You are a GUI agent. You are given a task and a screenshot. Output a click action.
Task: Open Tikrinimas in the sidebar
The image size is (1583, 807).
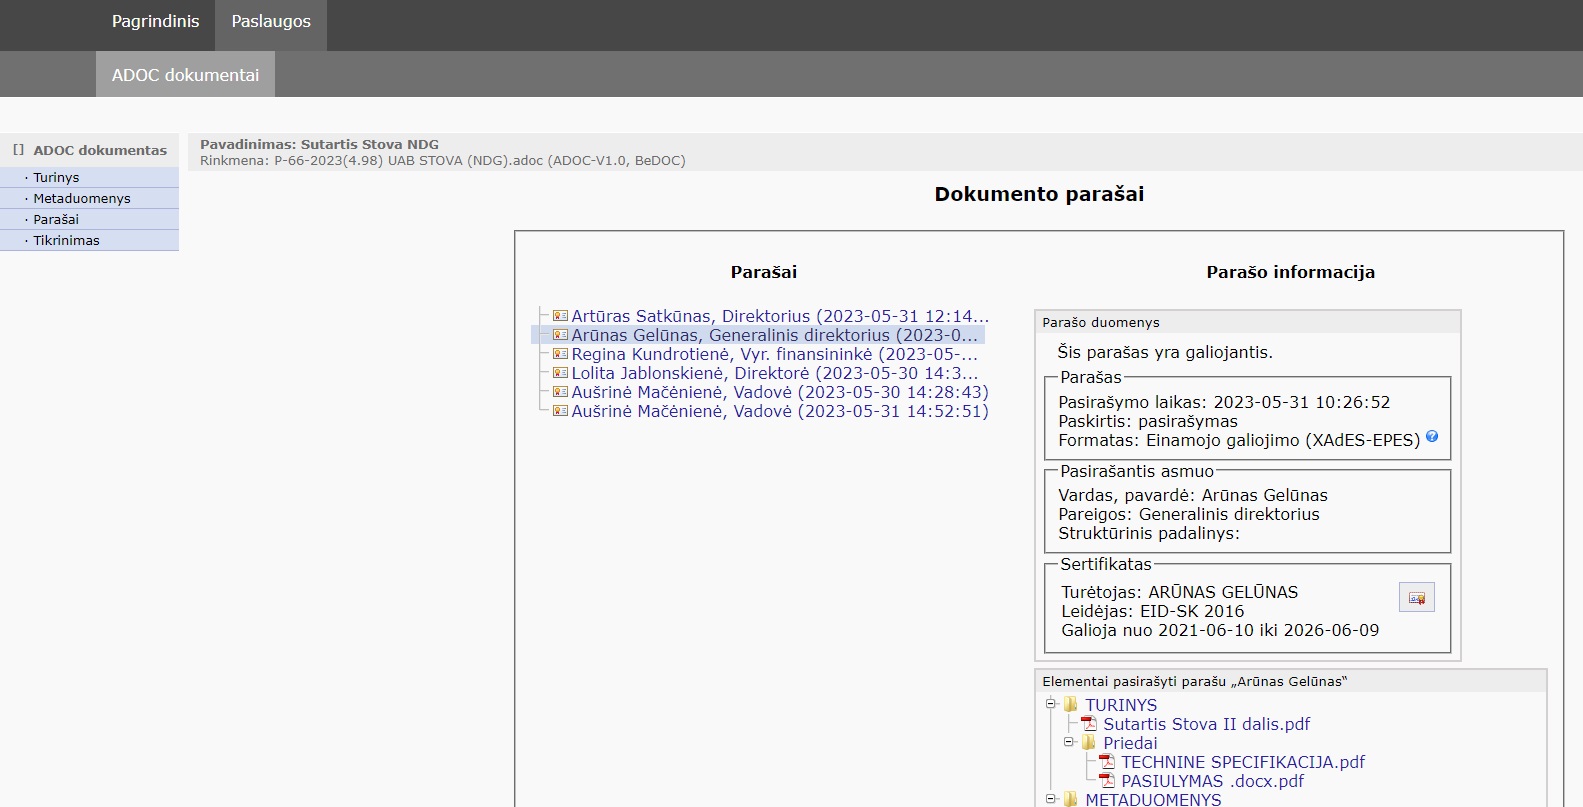click(x=66, y=240)
